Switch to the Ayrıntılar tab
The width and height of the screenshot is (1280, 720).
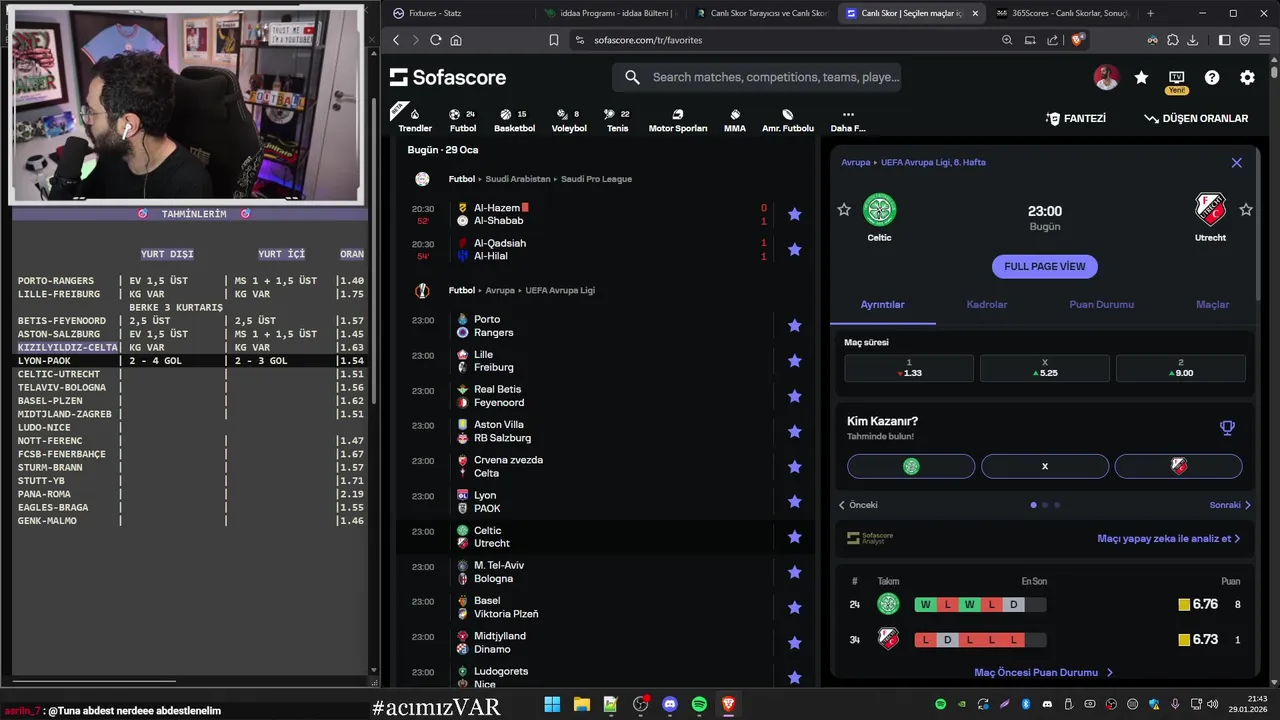[x=883, y=304]
